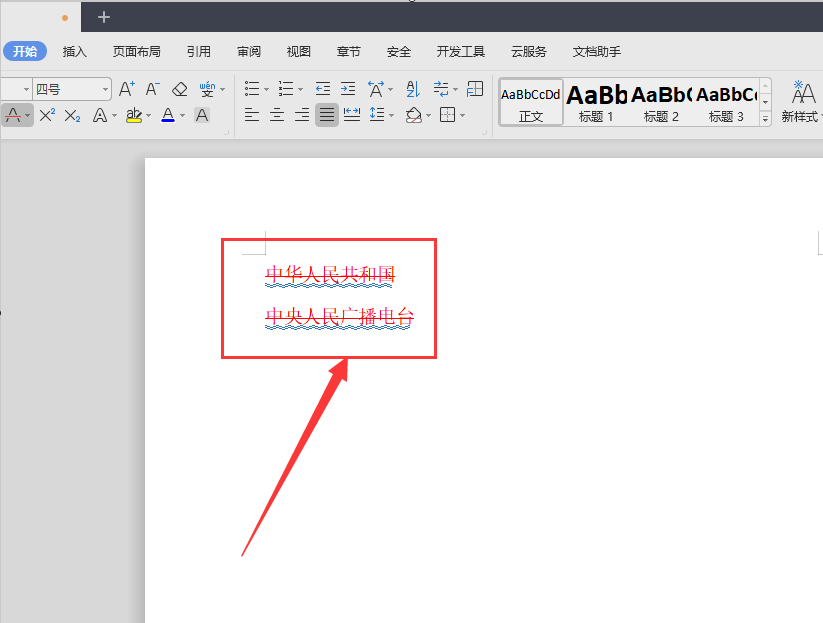The height and width of the screenshot is (623, 823).
Task: Click the text 中央人民广播电台 in document
Action: tap(340, 316)
